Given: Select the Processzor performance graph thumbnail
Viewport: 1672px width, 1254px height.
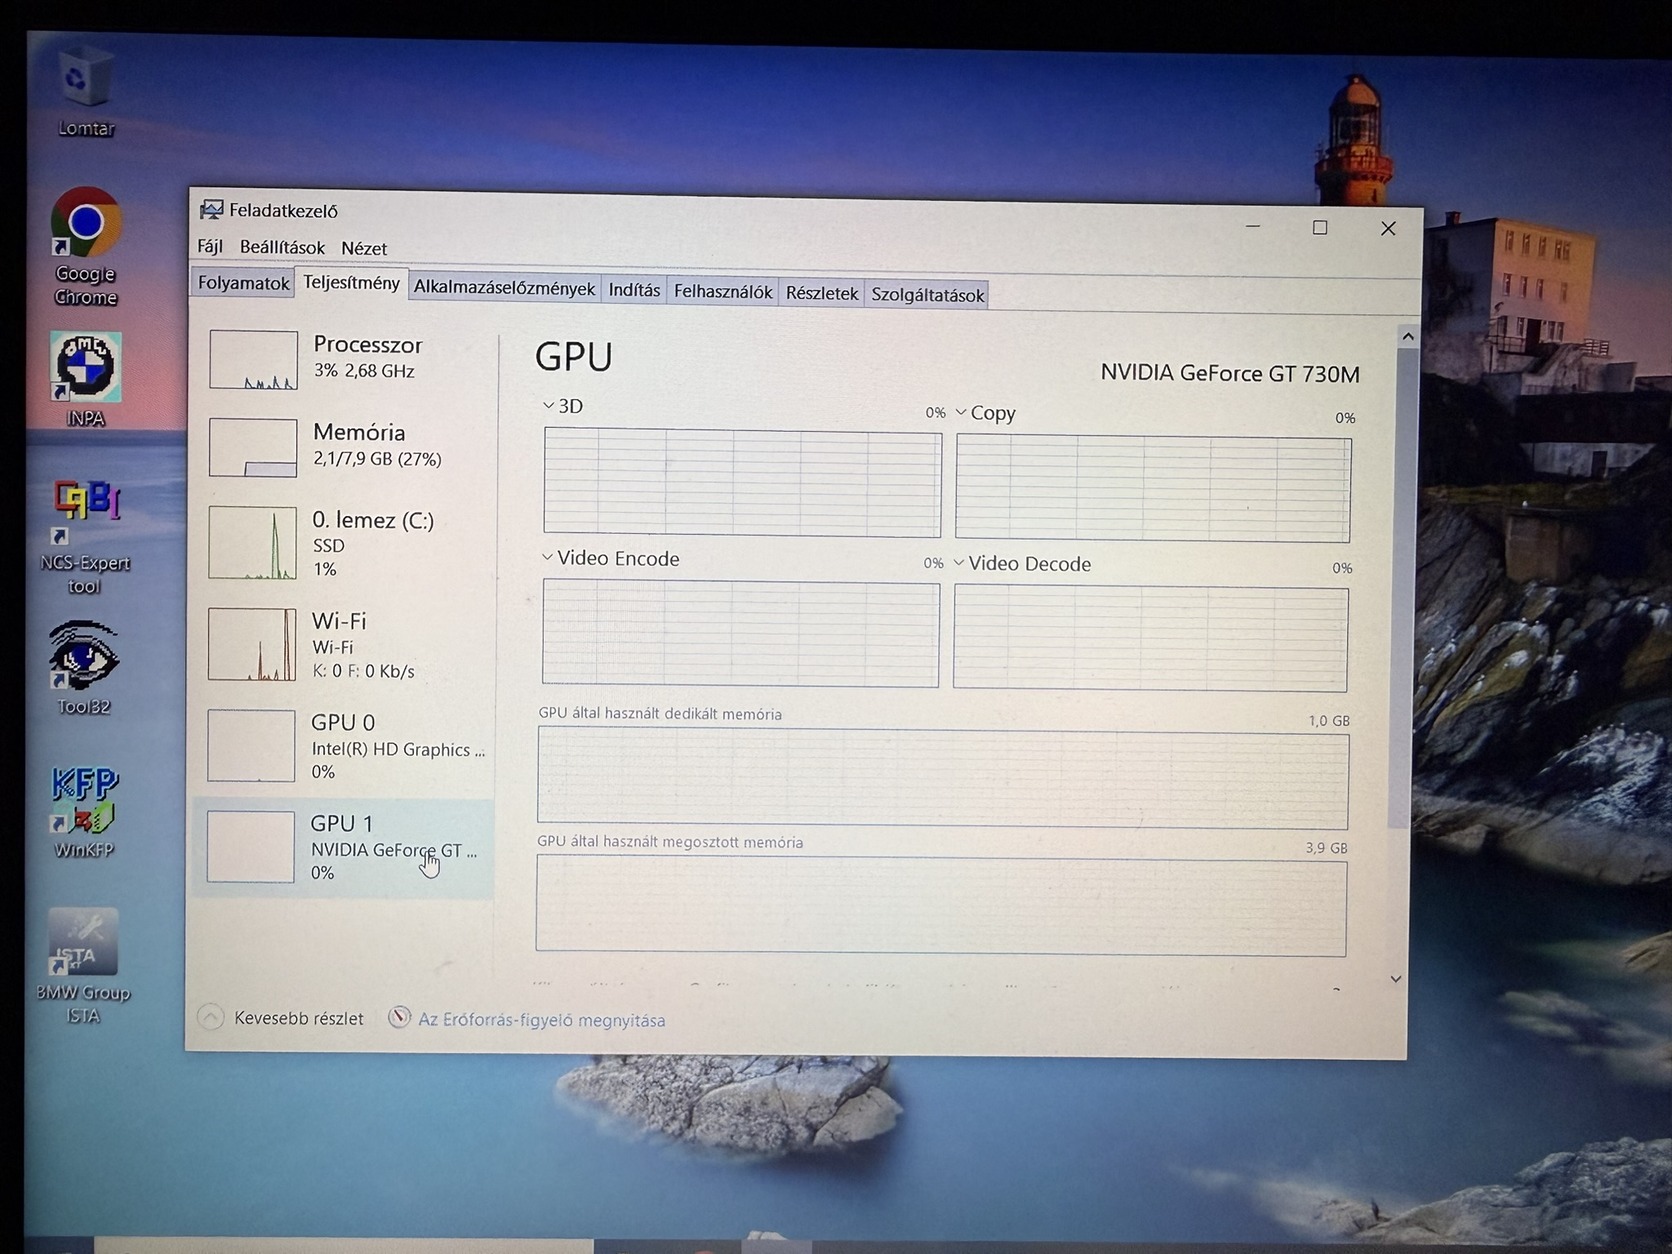Looking at the screenshot, I should 253,359.
